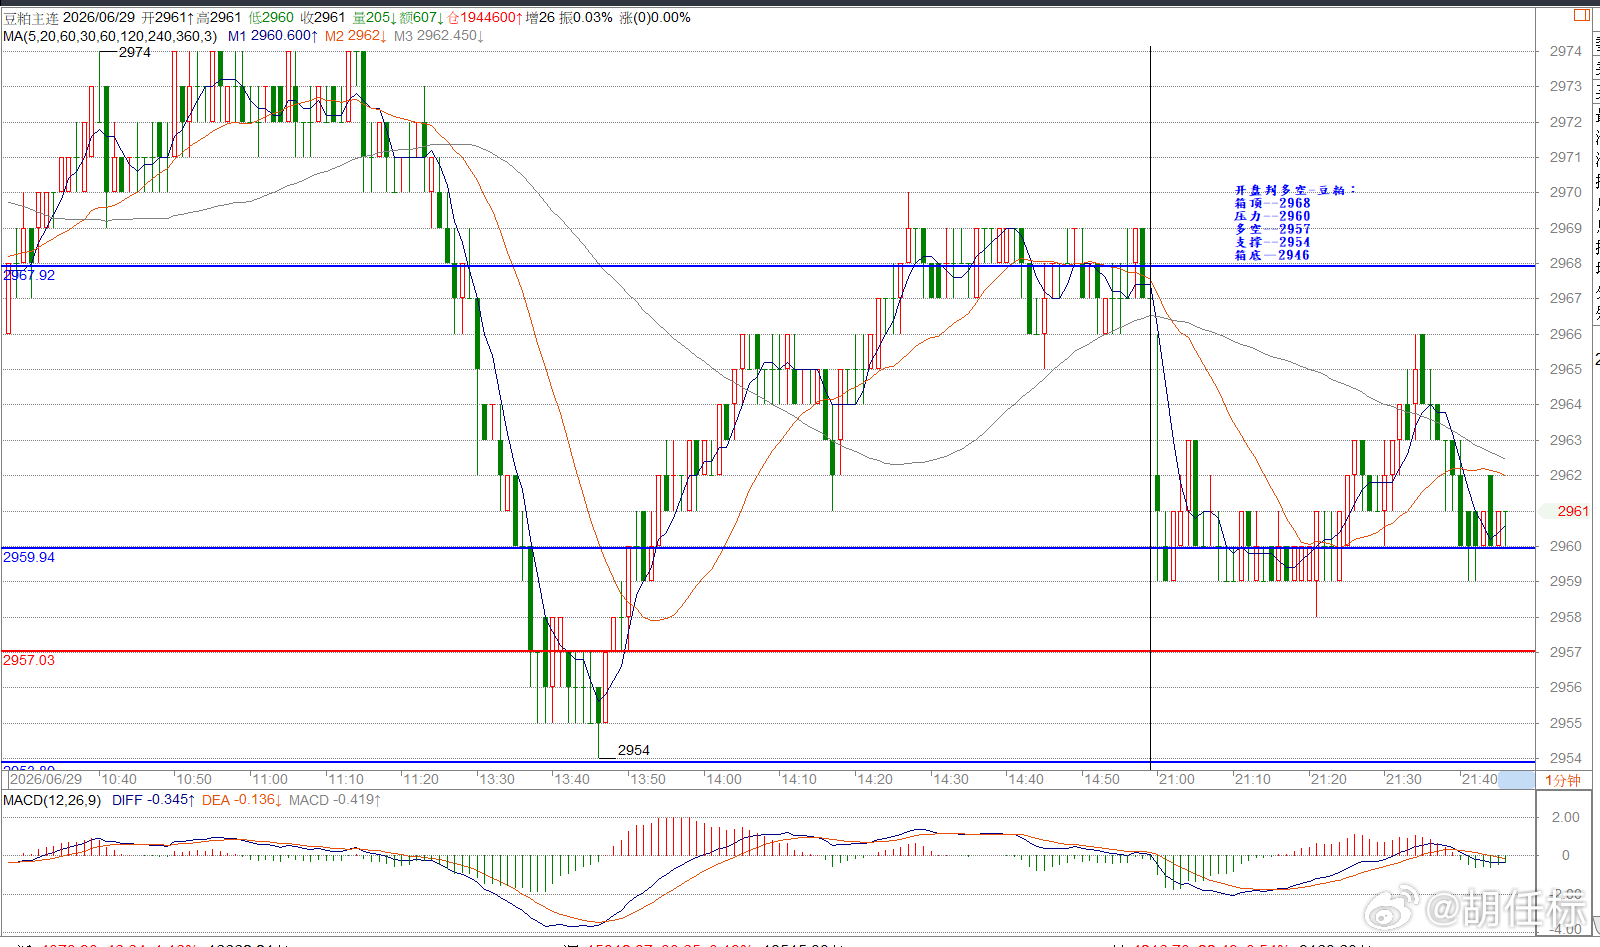Screen dimensions: 1600x947
Task: Select the 2967.92 horizontal line label
Action: [30, 275]
